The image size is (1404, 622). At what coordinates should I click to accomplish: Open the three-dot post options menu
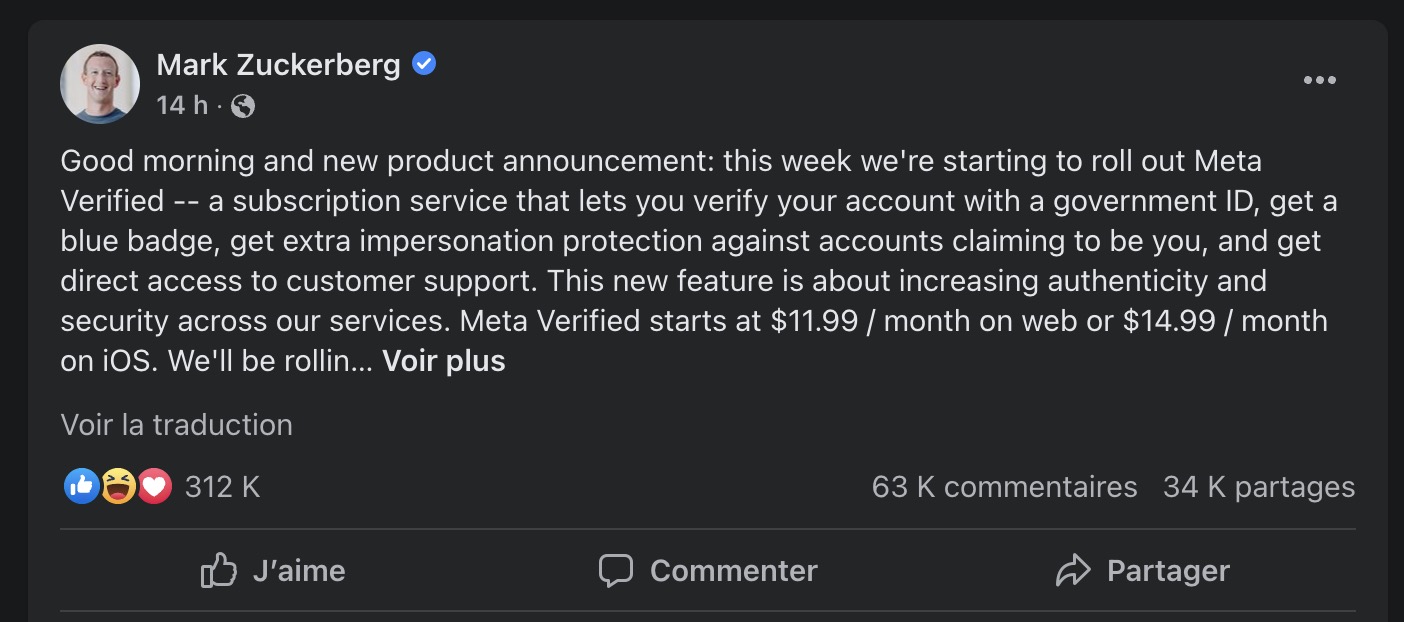[x=1319, y=81]
